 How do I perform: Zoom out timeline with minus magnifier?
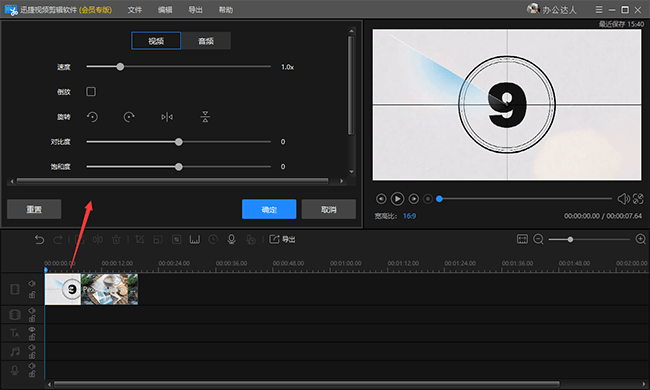click(538, 239)
